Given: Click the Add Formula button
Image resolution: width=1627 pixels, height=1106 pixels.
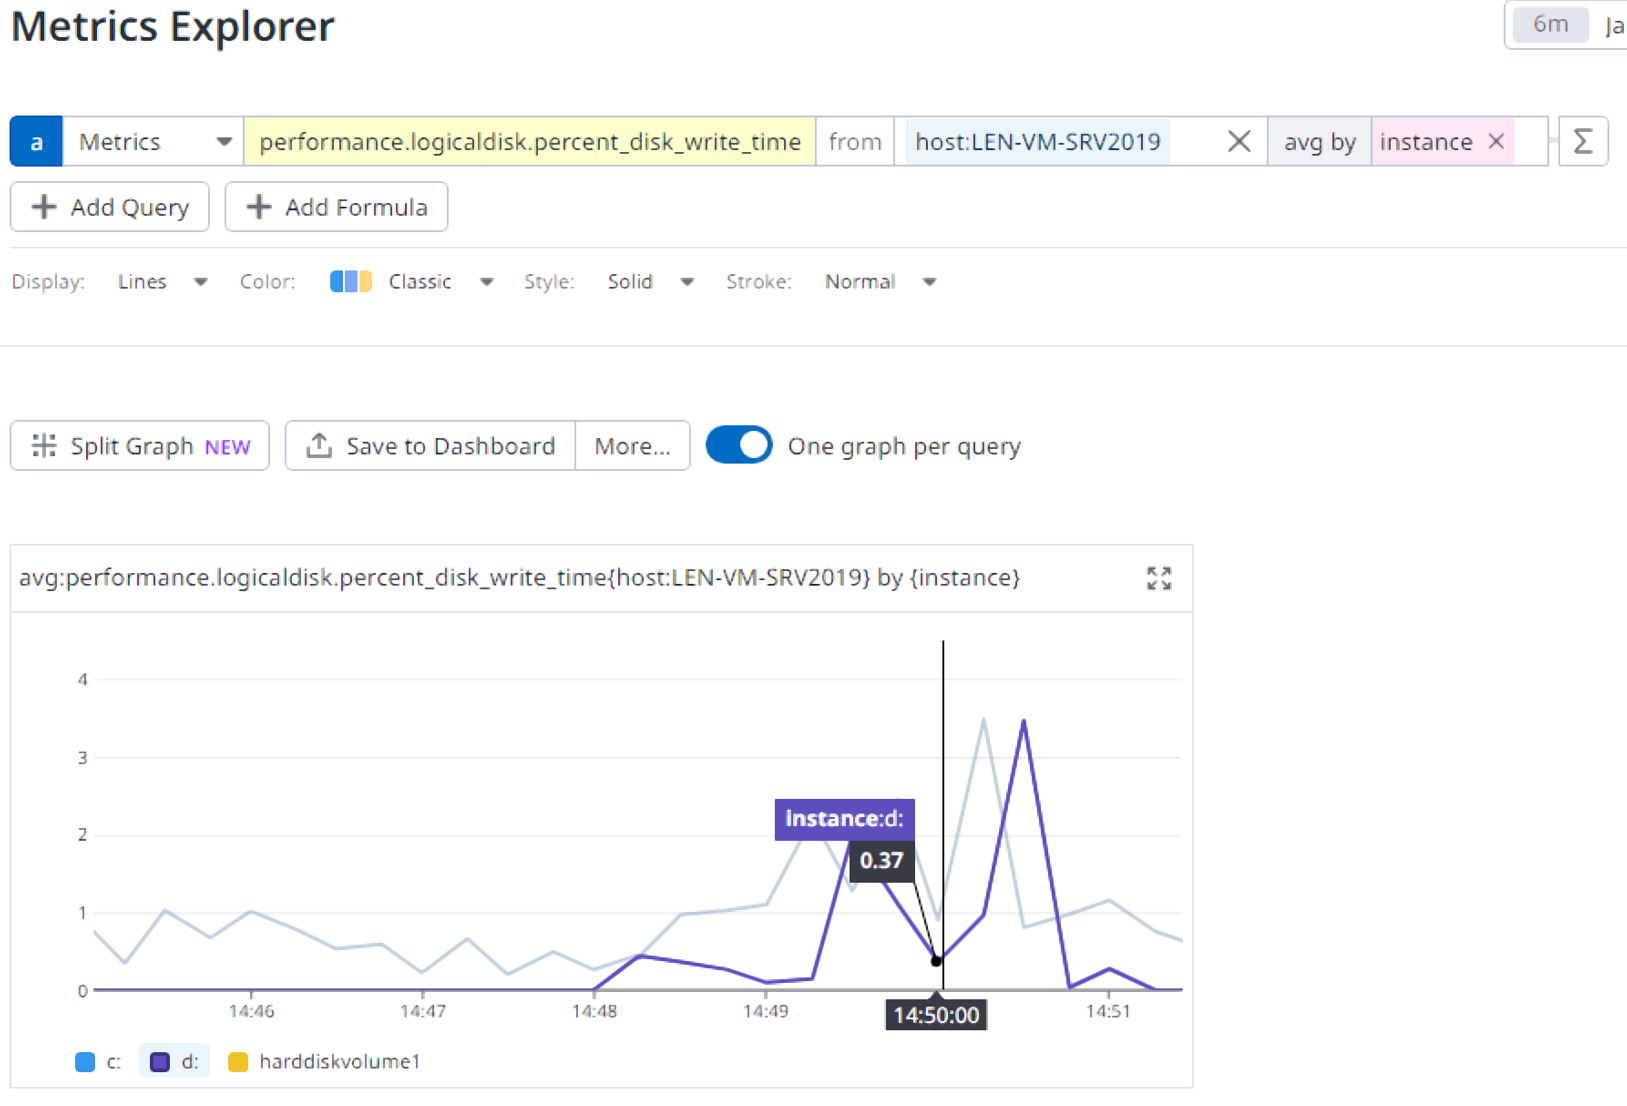Looking at the screenshot, I should click(336, 207).
